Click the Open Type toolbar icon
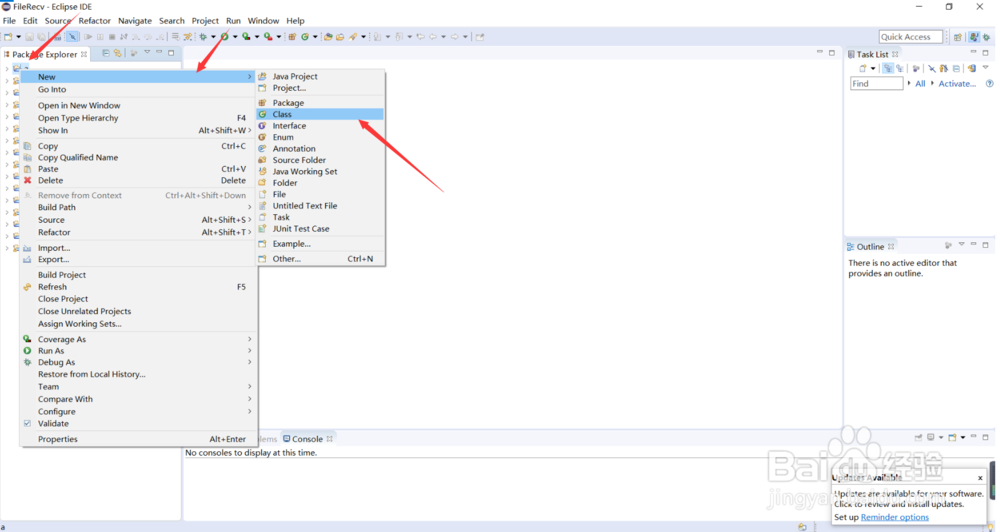The image size is (1000, 532). 328,37
